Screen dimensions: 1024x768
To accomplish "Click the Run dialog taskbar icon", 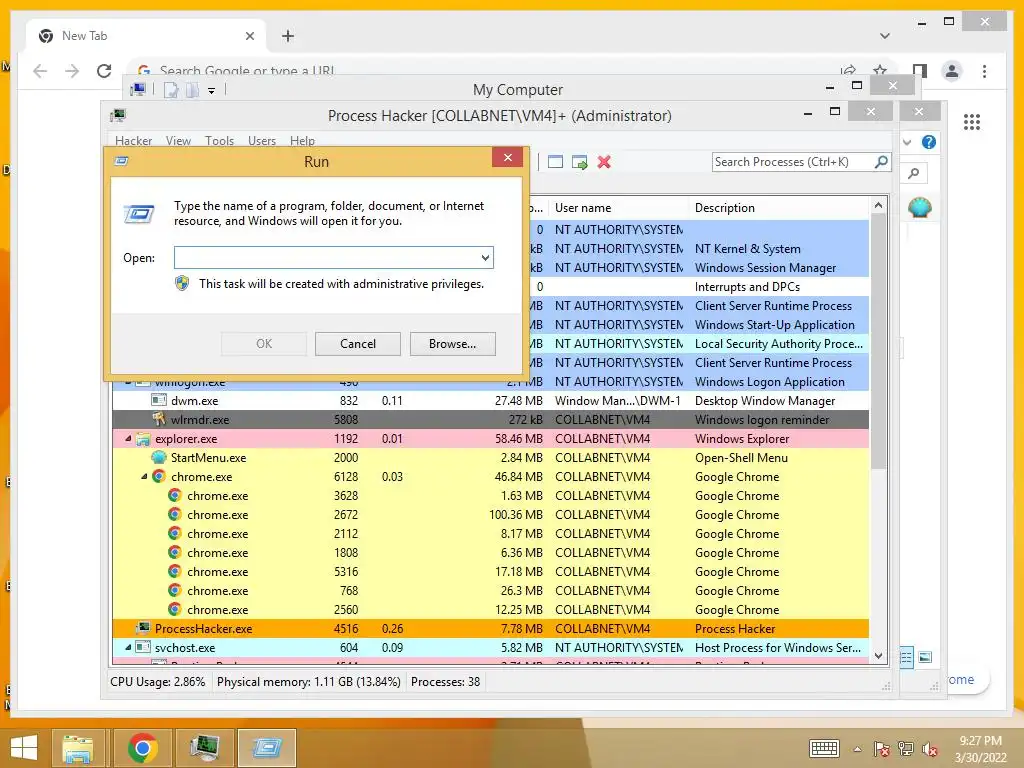I will 266,748.
